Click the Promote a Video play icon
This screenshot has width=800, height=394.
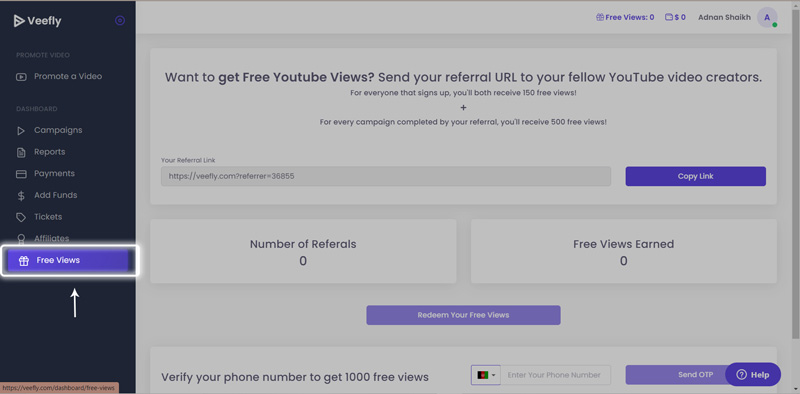click(x=21, y=77)
